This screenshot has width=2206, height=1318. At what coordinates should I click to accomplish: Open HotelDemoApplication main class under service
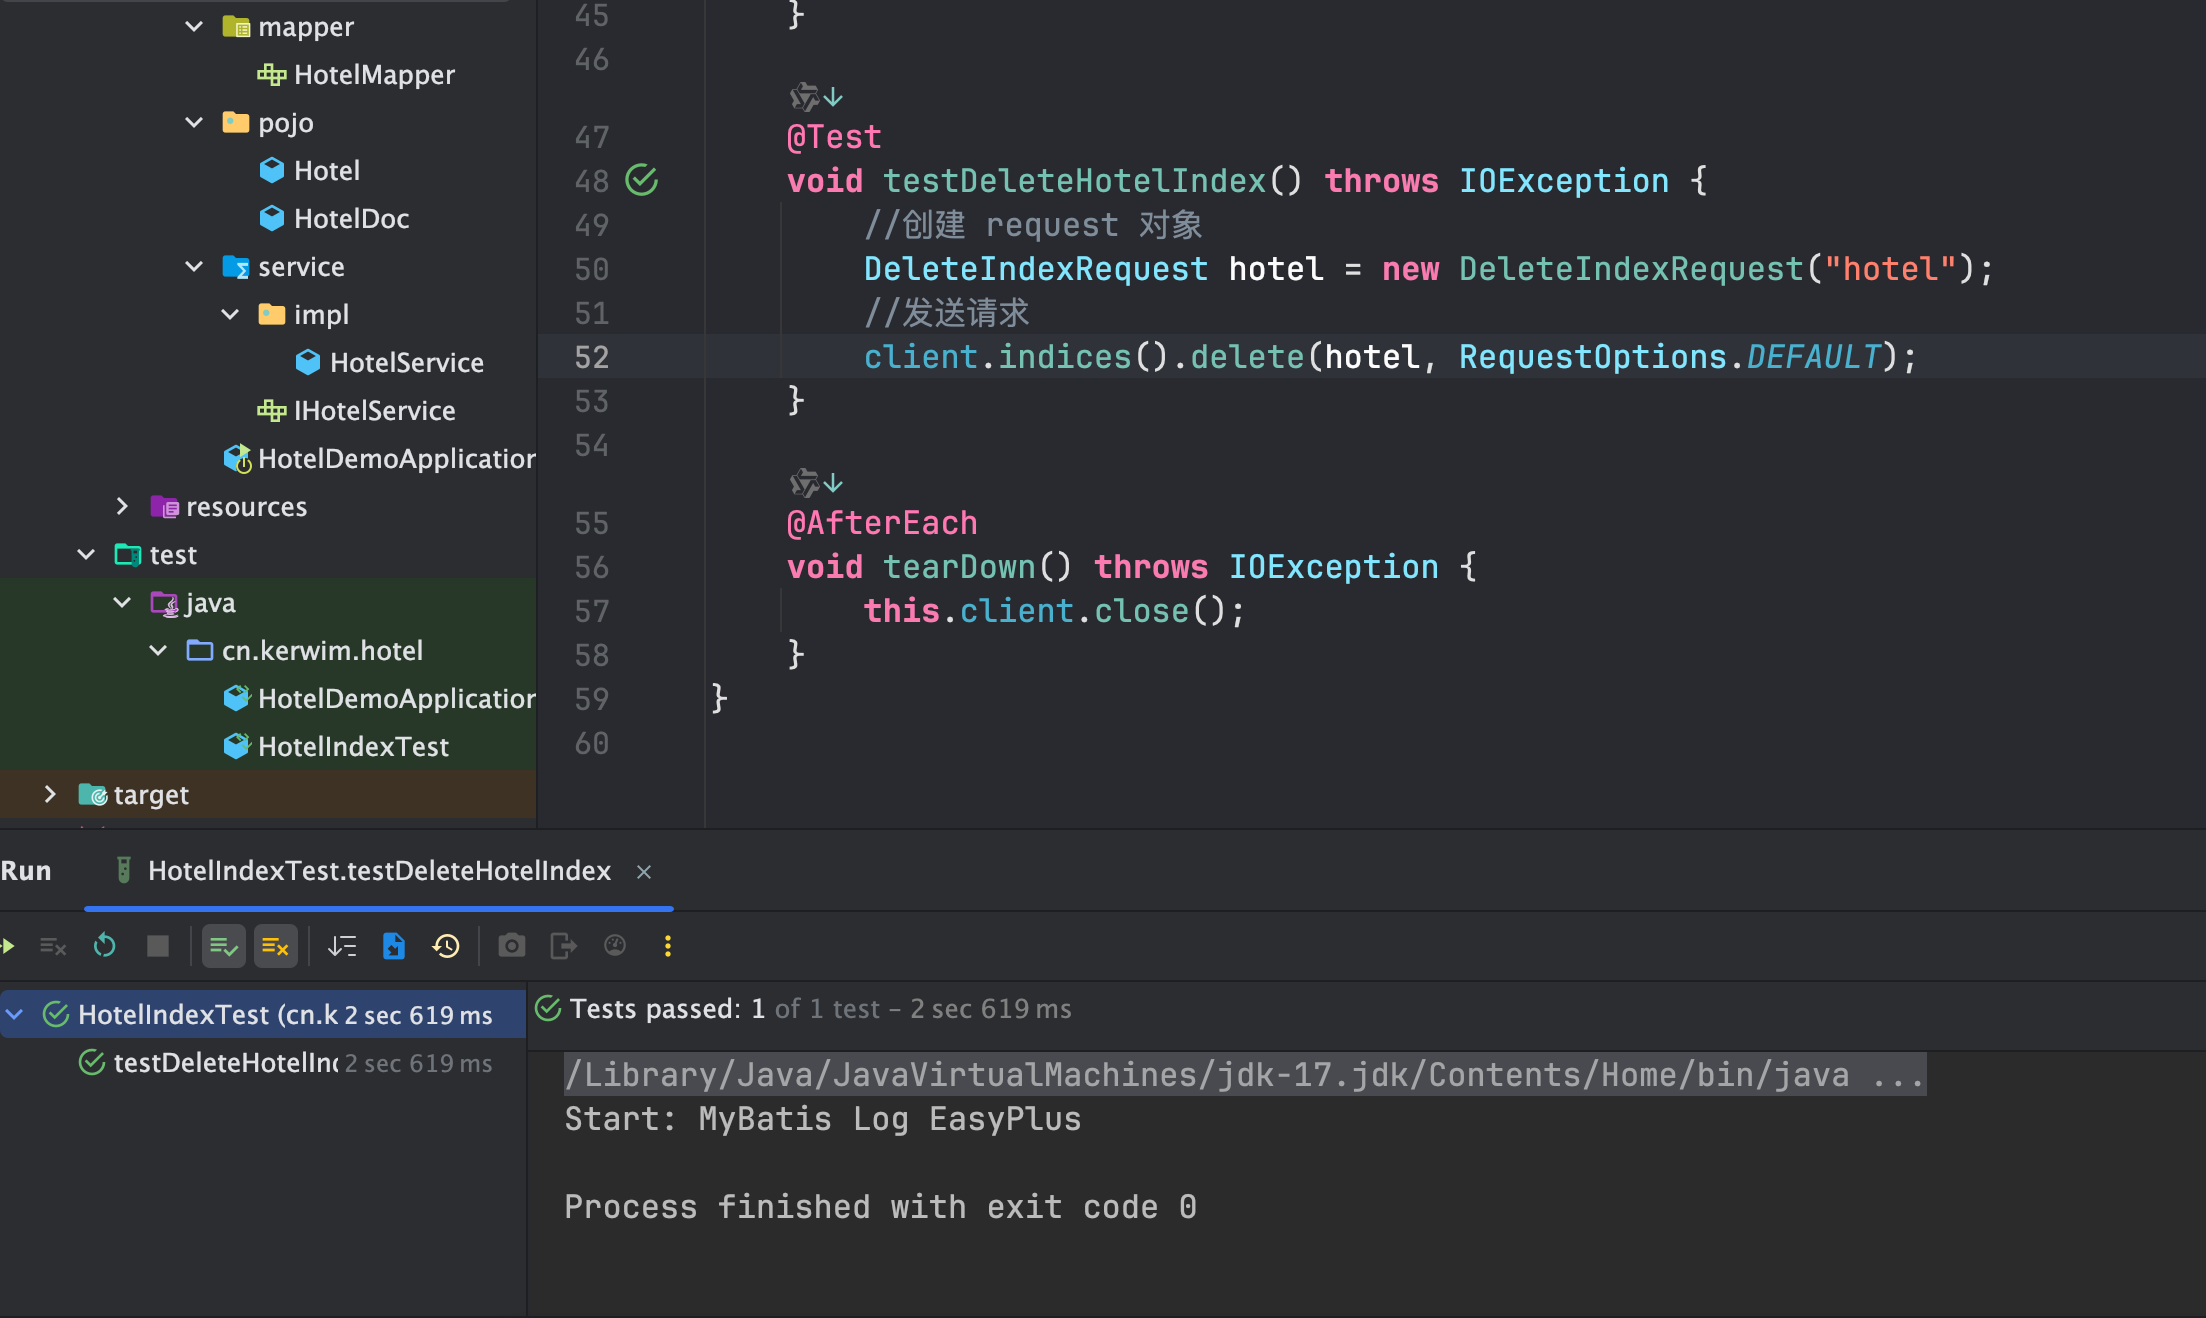point(396,459)
